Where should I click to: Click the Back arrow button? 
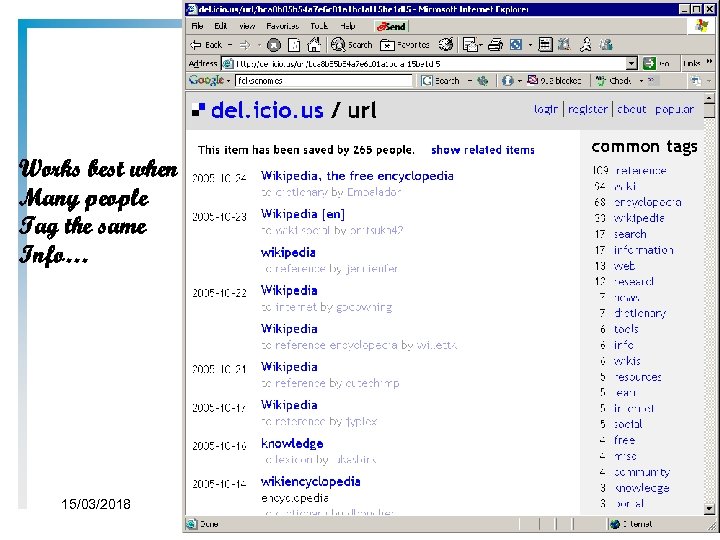pyautogui.click(x=206, y=45)
